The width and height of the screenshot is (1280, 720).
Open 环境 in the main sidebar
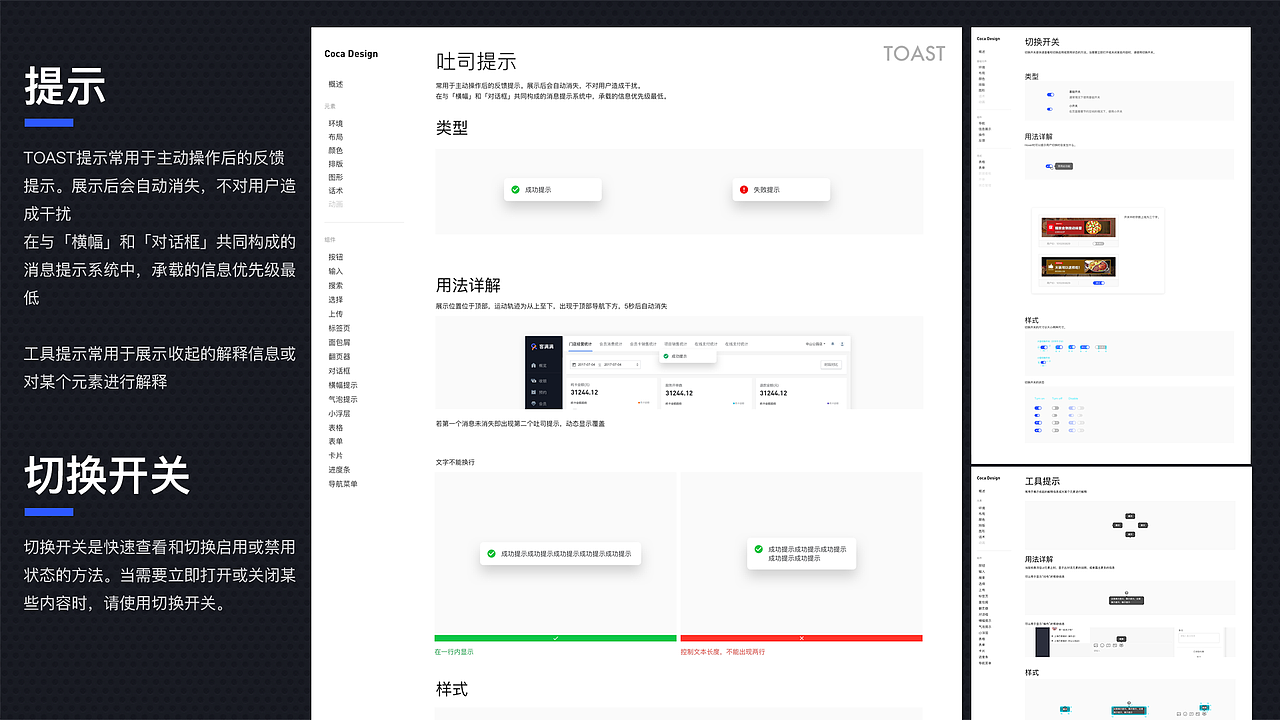(335, 123)
